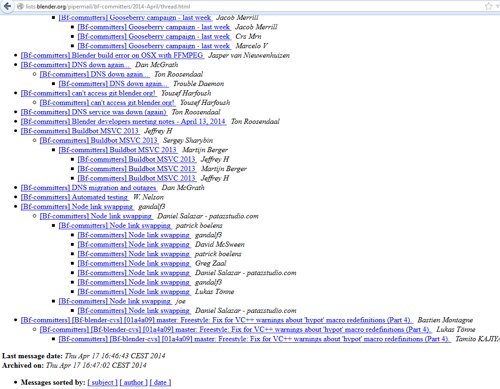Click the site identity globe icon

click(x=20, y=6)
